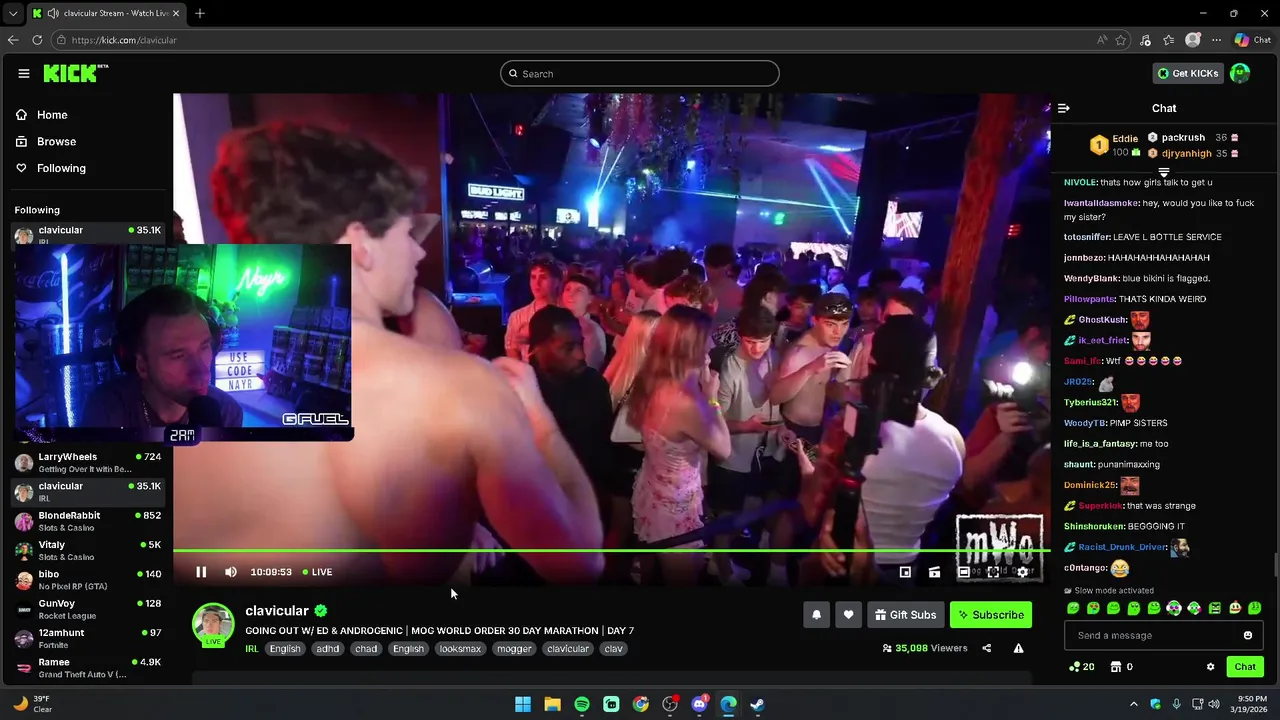Open the browser favorites list icon
1280x720 pixels.
click(1169, 40)
